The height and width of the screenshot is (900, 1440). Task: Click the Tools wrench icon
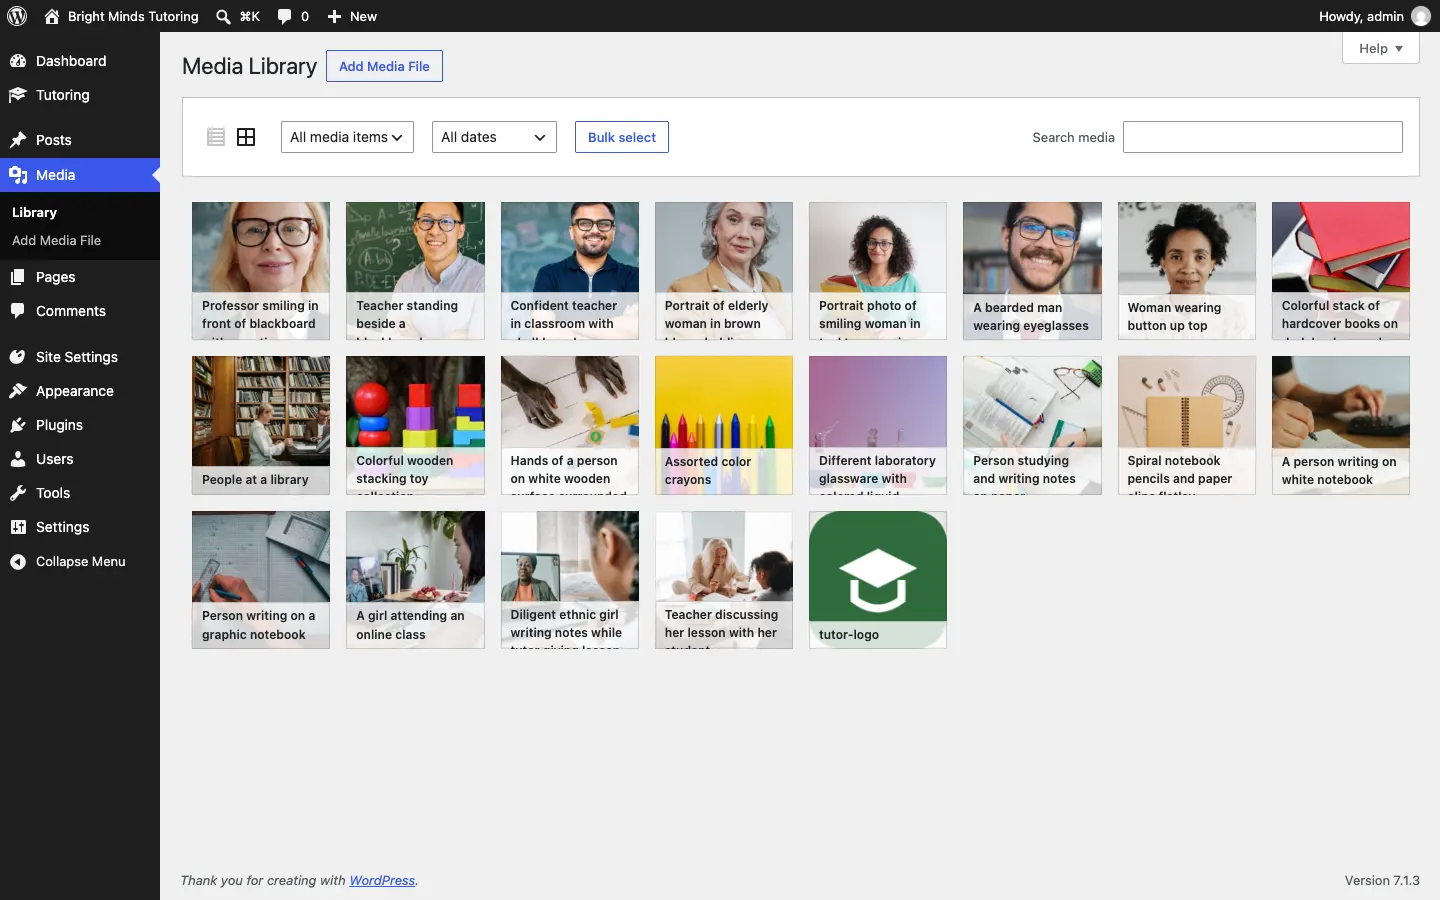point(18,493)
